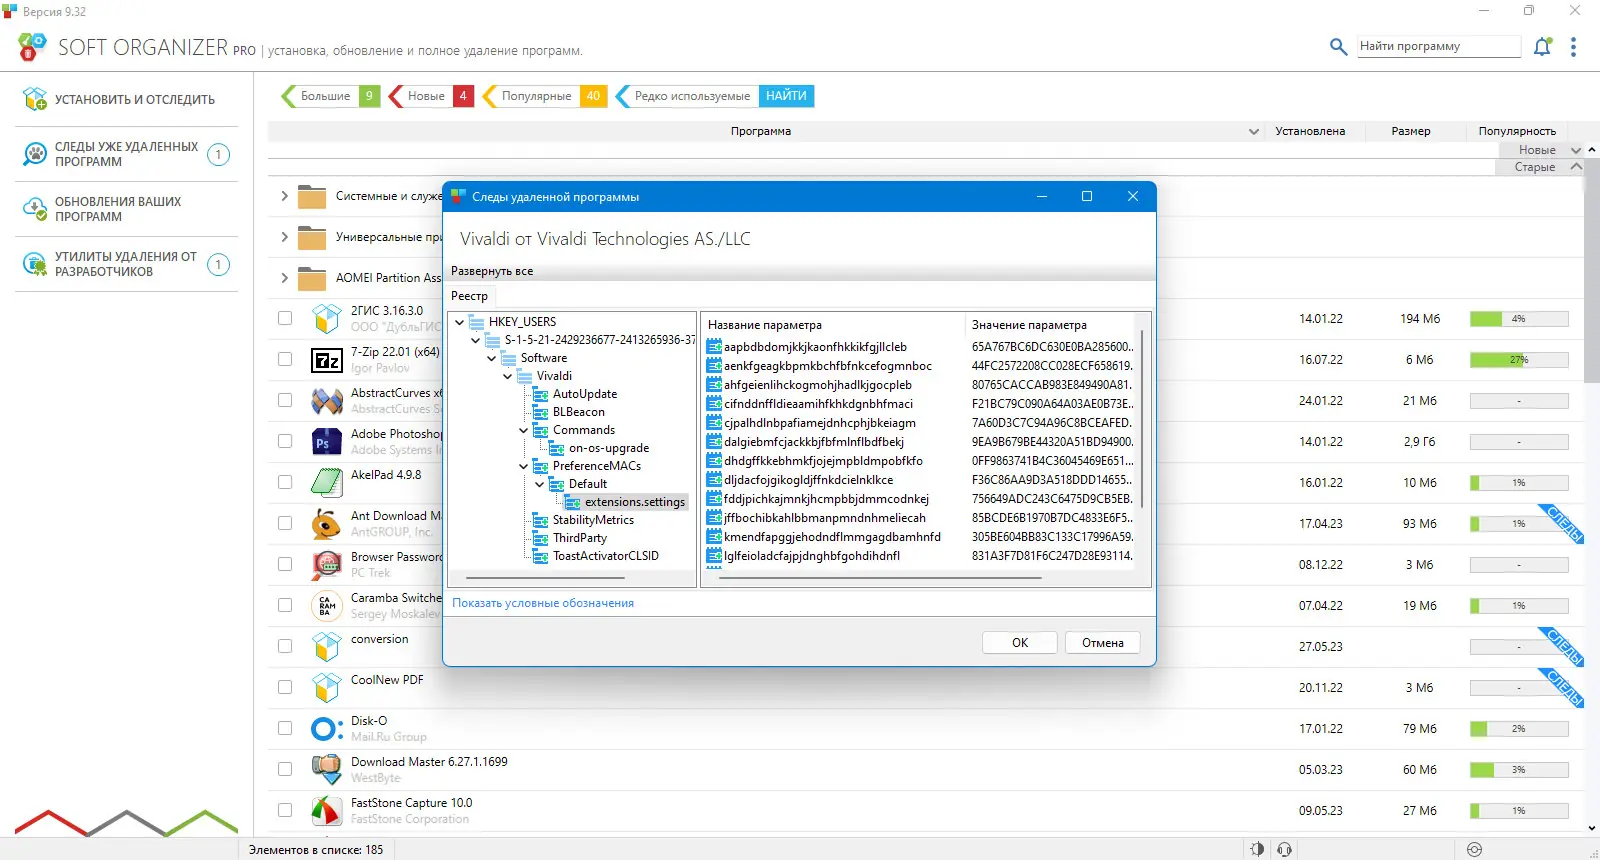Tick the checkbox for AbstractCurves
Image resolution: width=1600 pixels, height=860 pixels.
pos(285,401)
